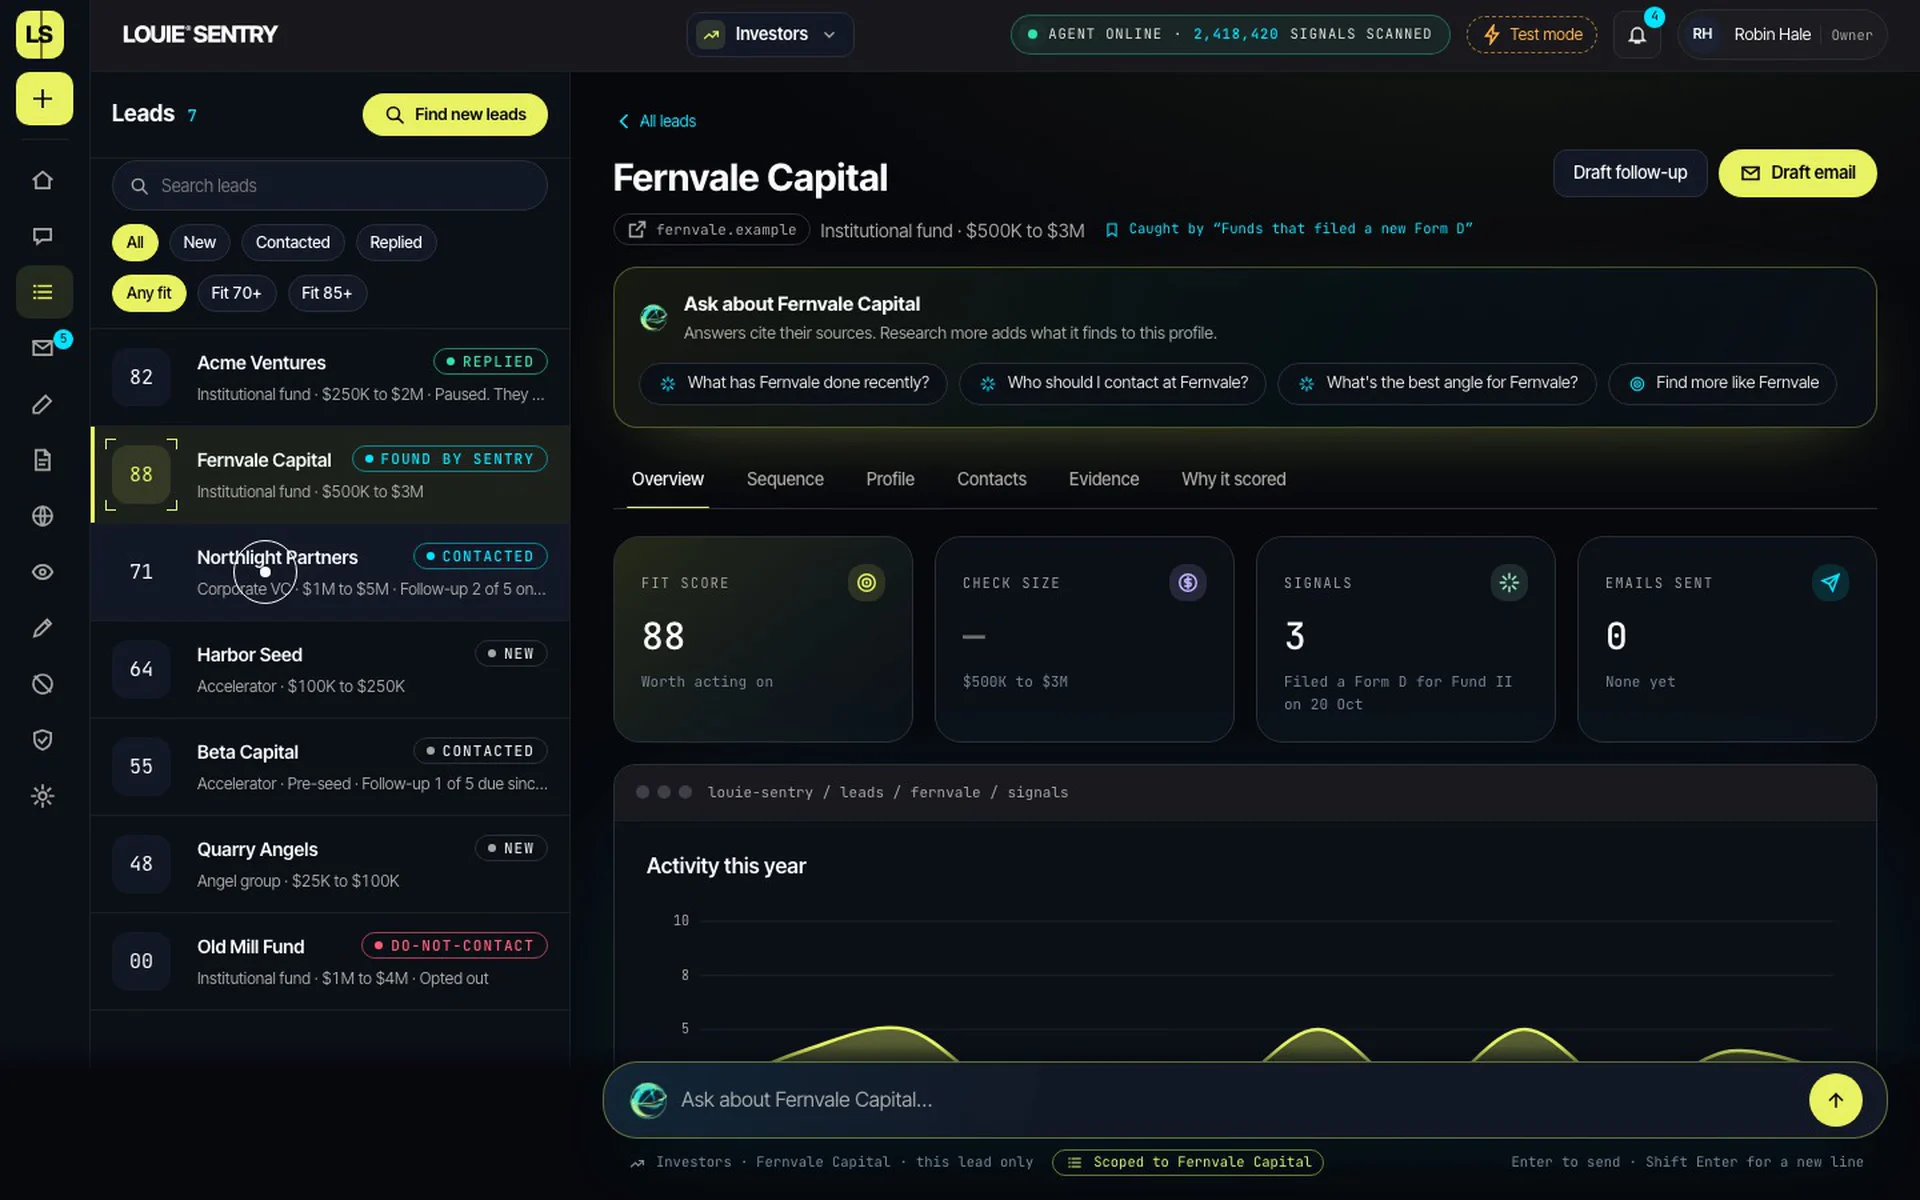Click the RH user avatar
Screen dimensions: 1920x1200
pyautogui.click(x=1702, y=34)
